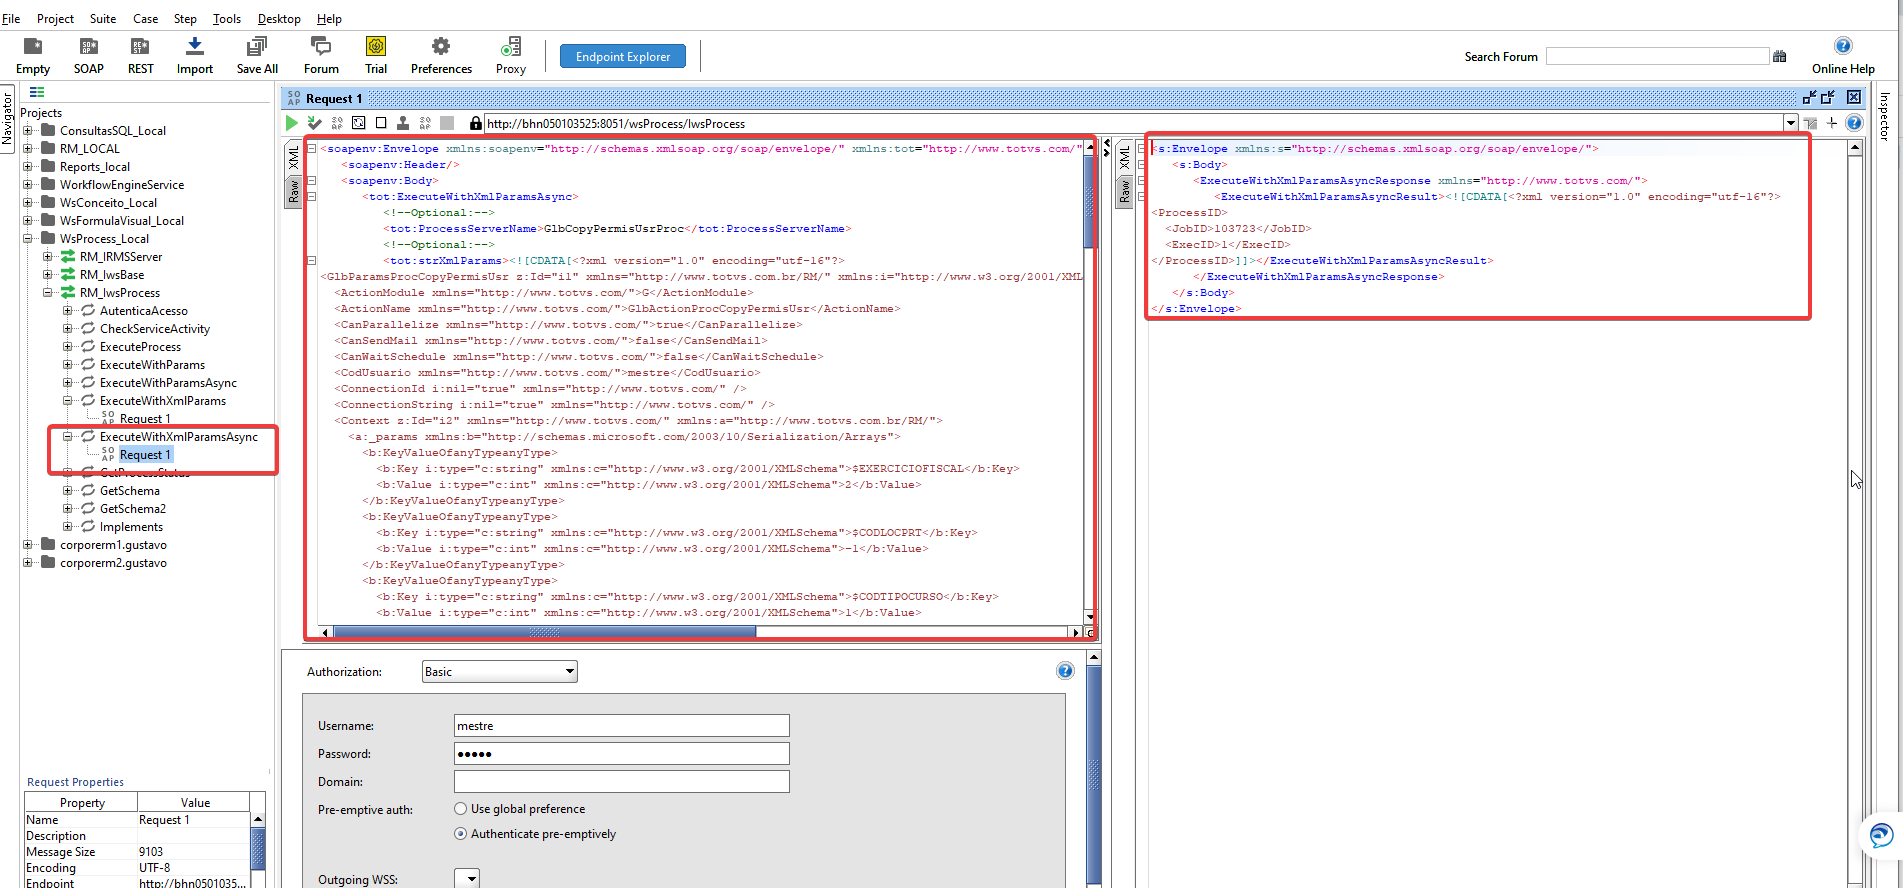Click the Save All icon

[x=257, y=46]
